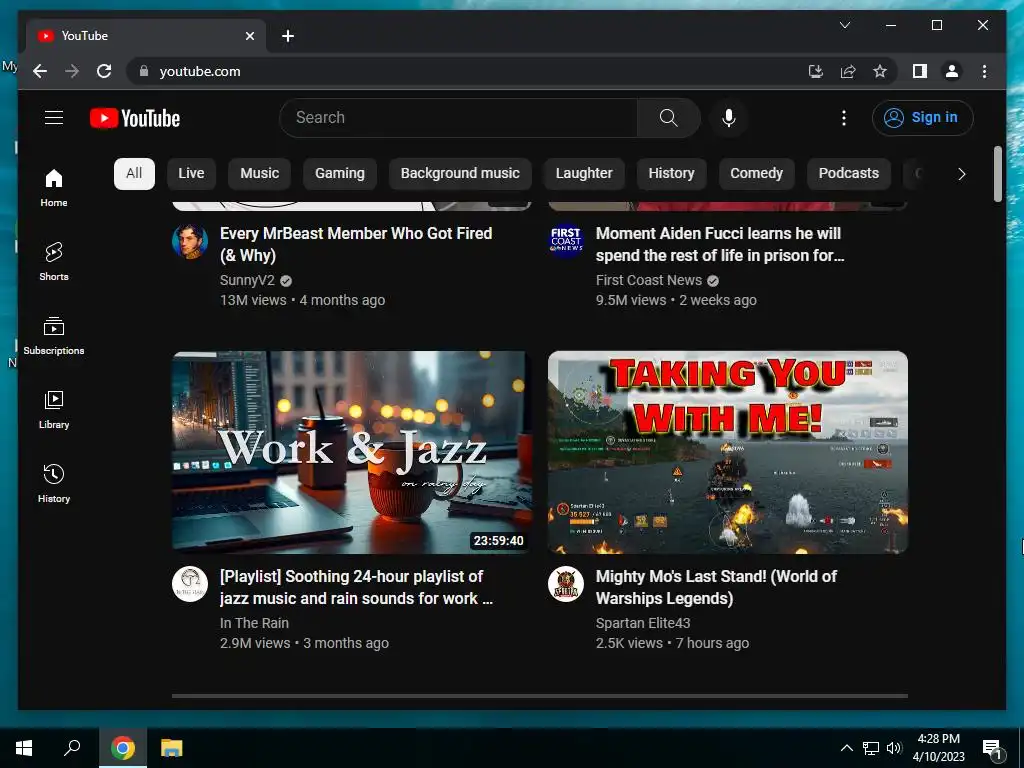Open Shorts from the sidebar
Image resolution: width=1024 pixels, height=768 pixels.
coord(54,261)
